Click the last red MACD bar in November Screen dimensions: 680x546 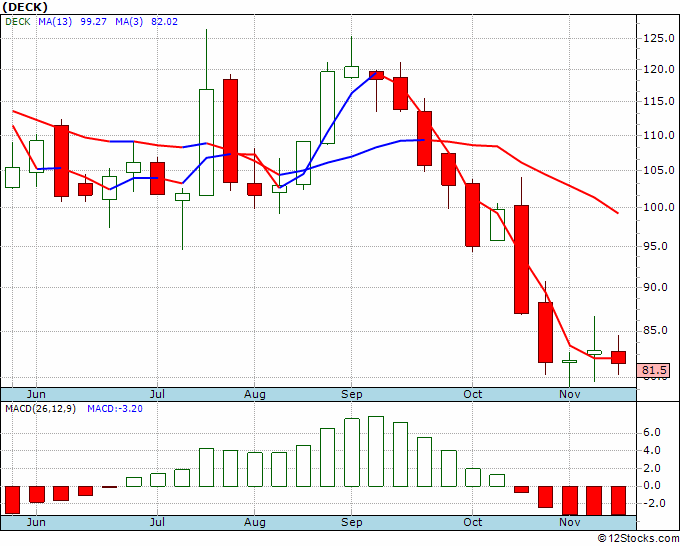(x=618, y=501)
